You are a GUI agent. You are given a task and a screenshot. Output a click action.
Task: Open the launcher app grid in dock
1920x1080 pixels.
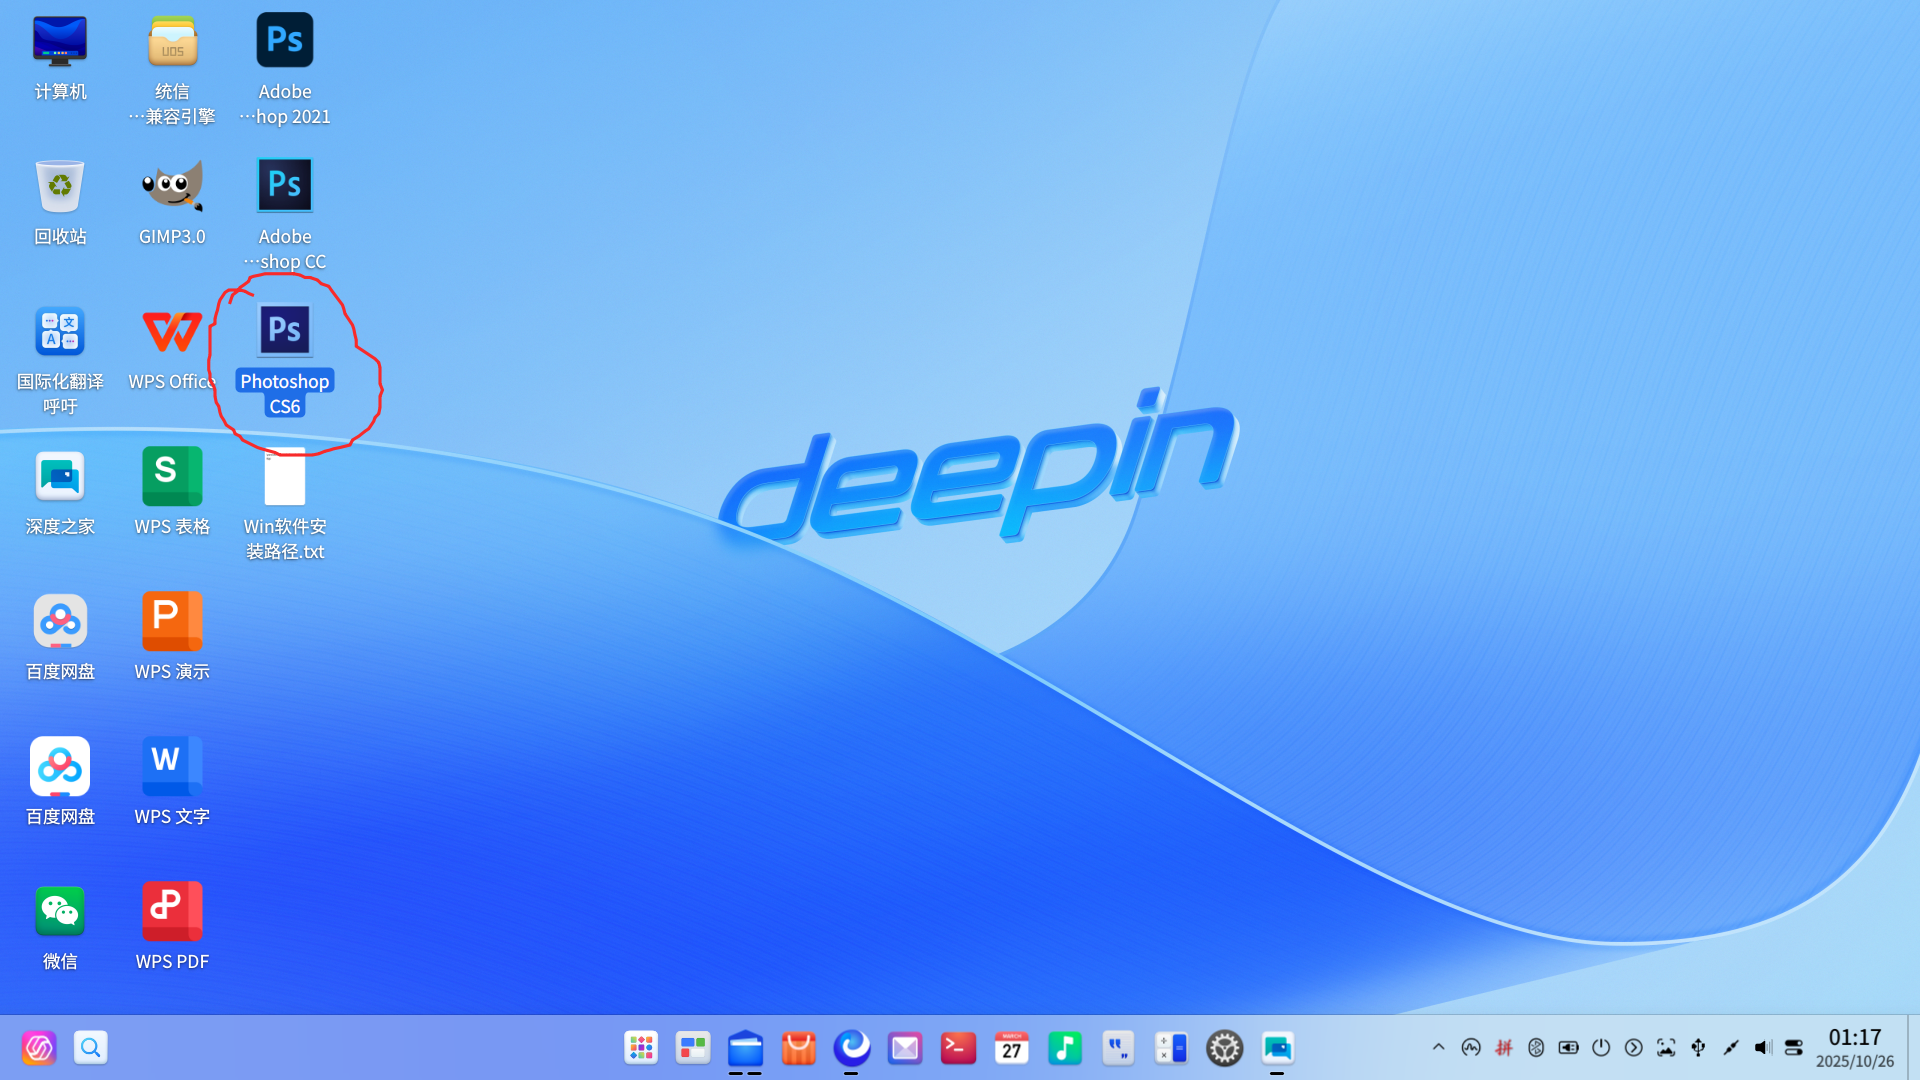pyautogui.click(x=641, y=1047)
